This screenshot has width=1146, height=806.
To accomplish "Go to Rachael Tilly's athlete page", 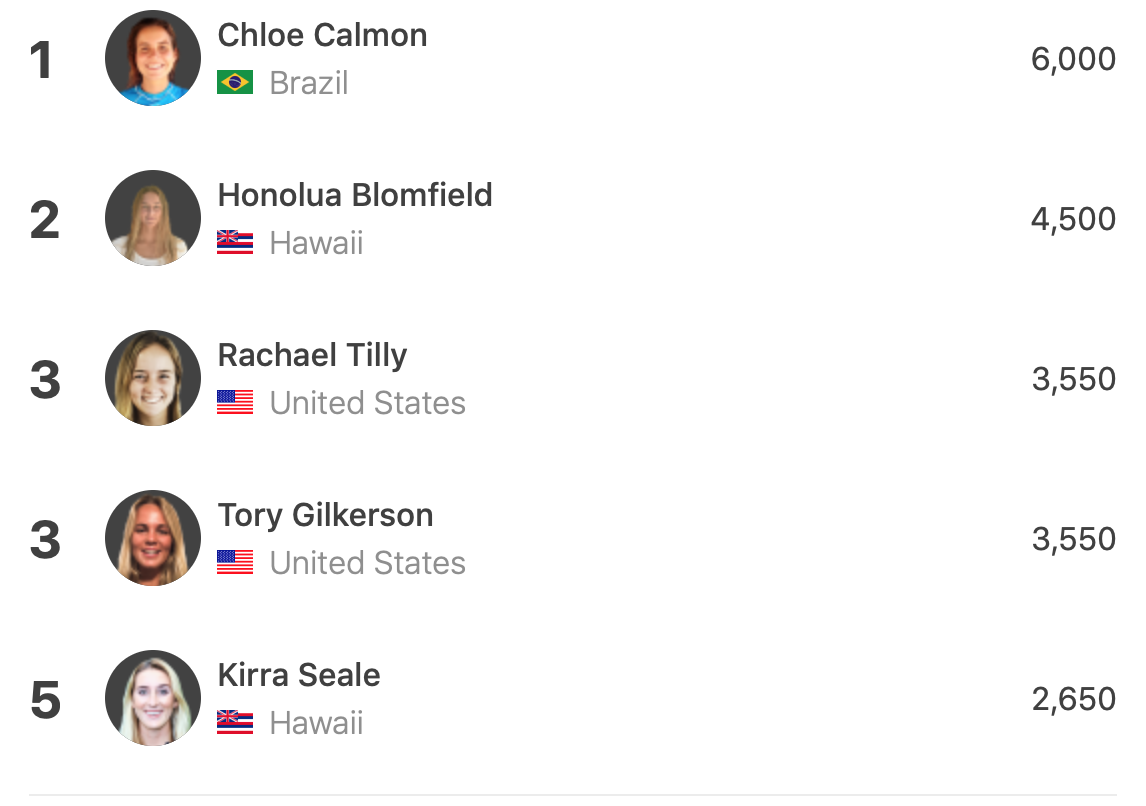I will [312, 355].
